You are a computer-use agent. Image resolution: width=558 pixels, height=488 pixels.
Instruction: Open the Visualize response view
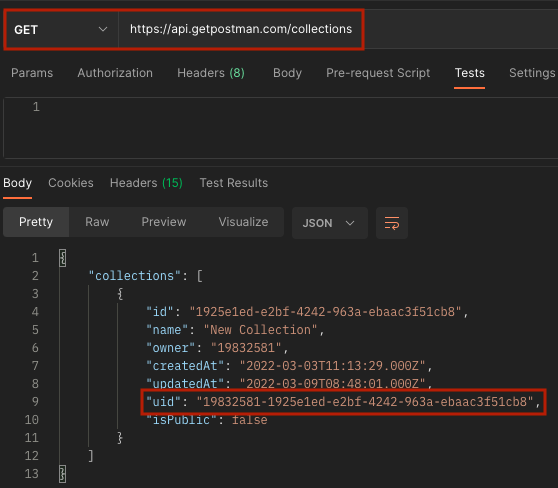click(243, 222)
